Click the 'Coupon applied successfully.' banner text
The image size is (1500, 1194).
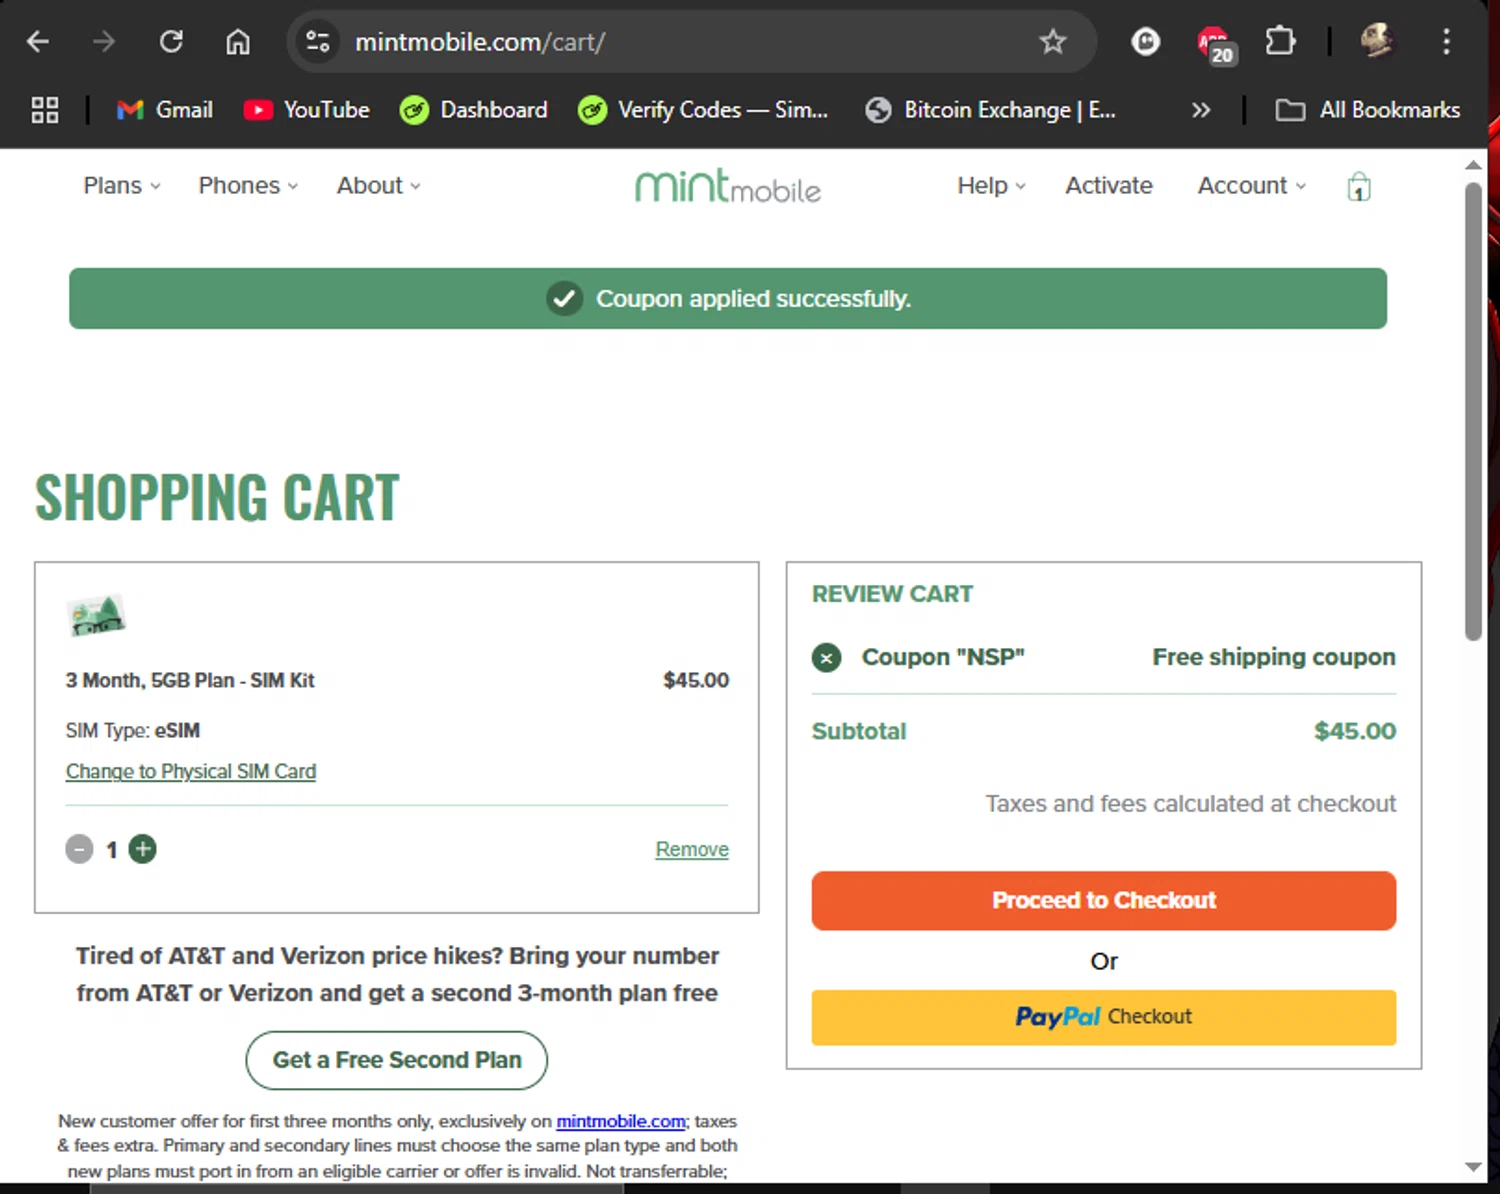[753, 299]
